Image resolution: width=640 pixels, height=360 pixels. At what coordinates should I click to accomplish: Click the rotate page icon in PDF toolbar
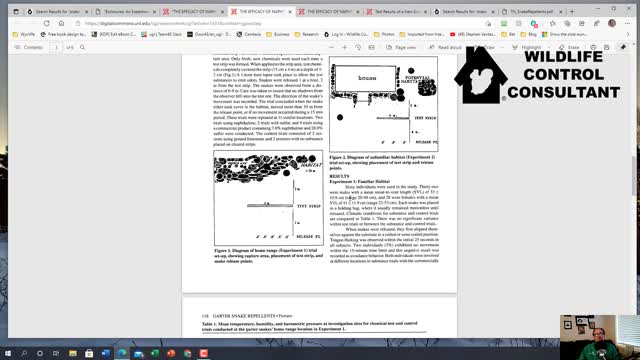(358, 47)
